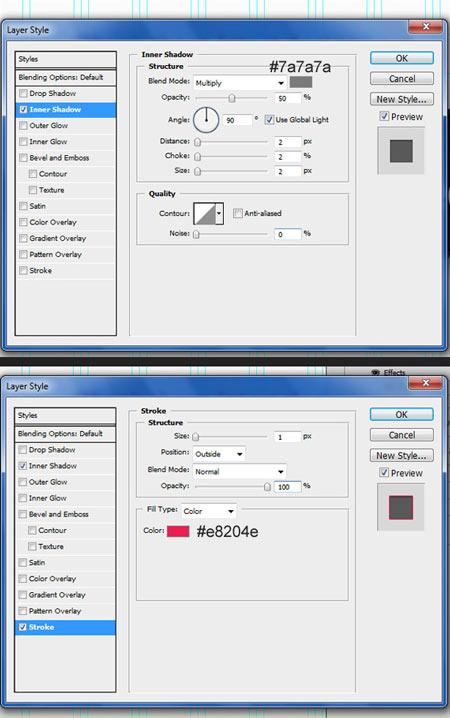
Task: Click the Stroke Opacity value field
Action: point(287,487)
